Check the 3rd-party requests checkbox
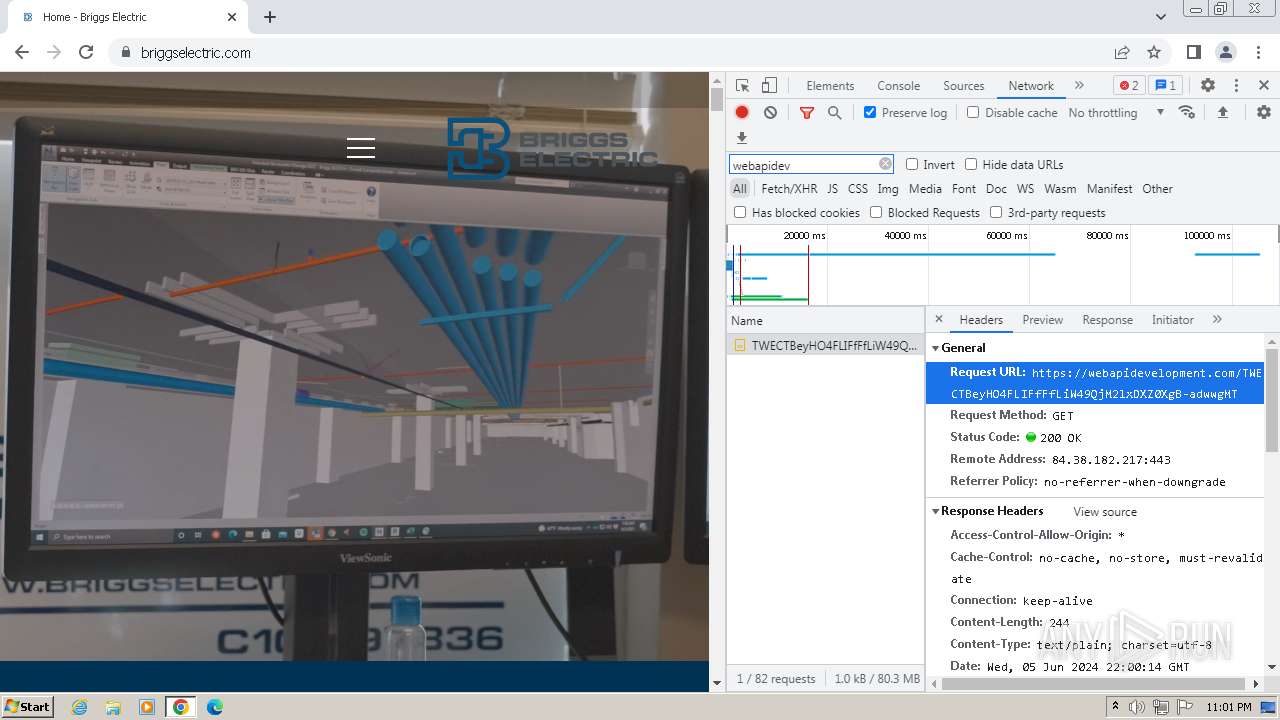The height and width of the screenshot is (720, 1280). 996,212
